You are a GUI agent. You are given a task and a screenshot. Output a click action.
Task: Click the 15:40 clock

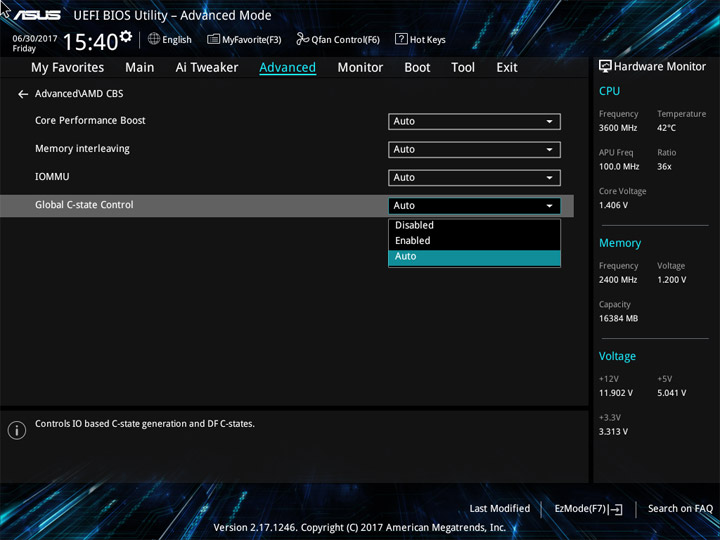point(91,42)
